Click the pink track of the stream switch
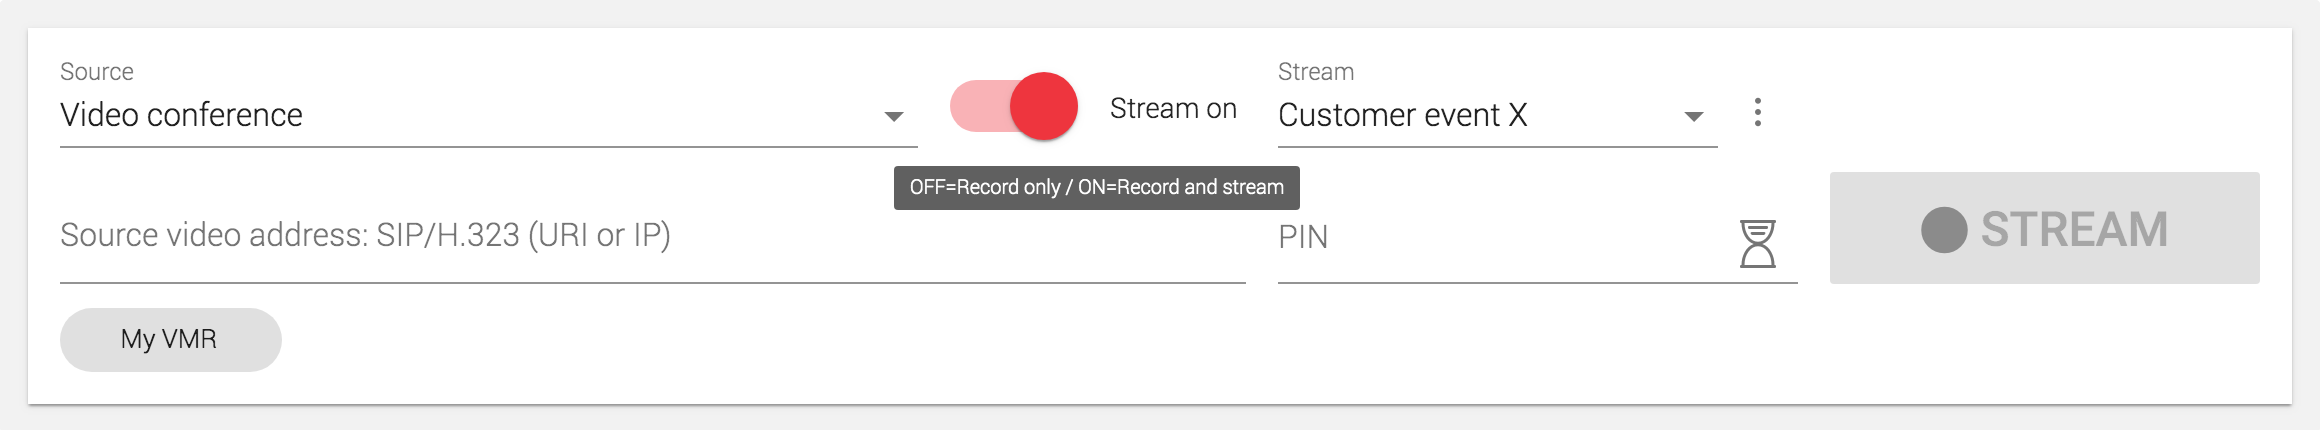The width and height of the screenshot is (2320, 430). (975, 106)
